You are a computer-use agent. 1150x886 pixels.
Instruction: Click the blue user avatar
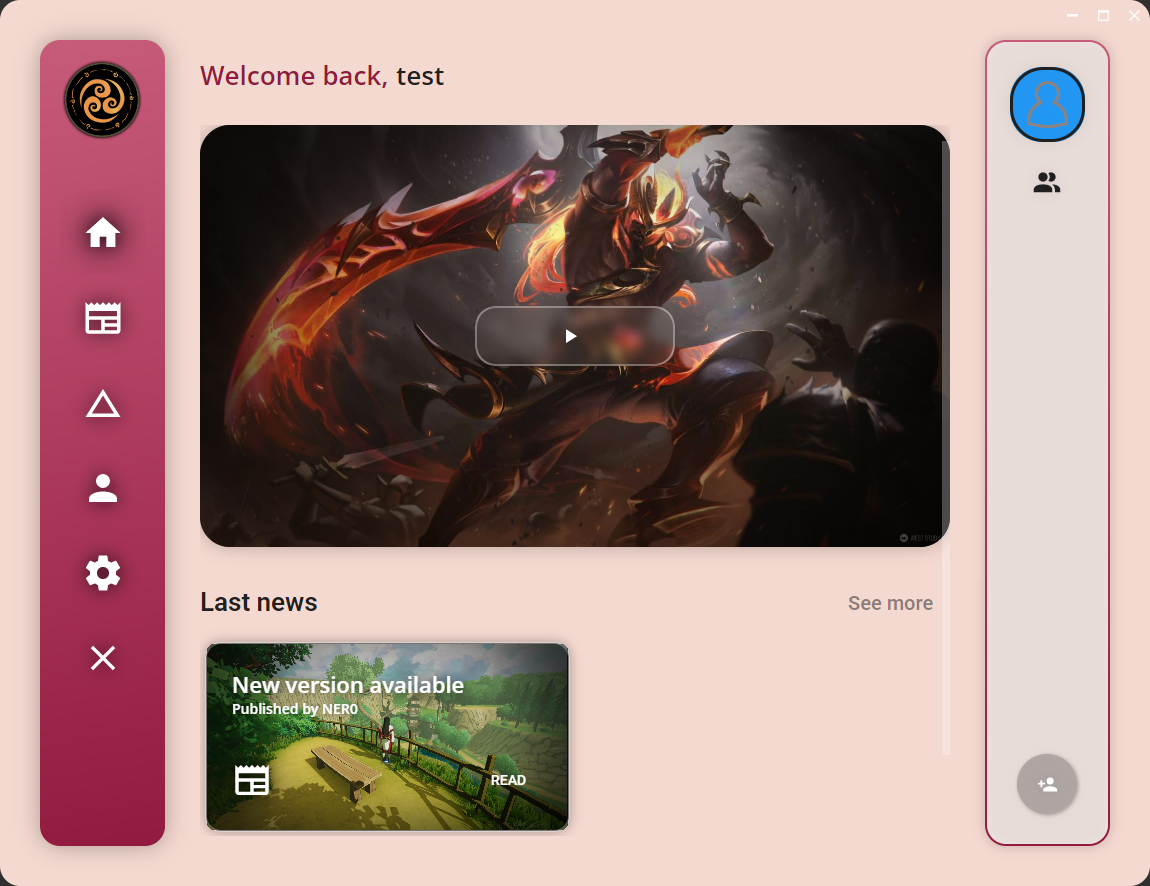(1047, 104)
